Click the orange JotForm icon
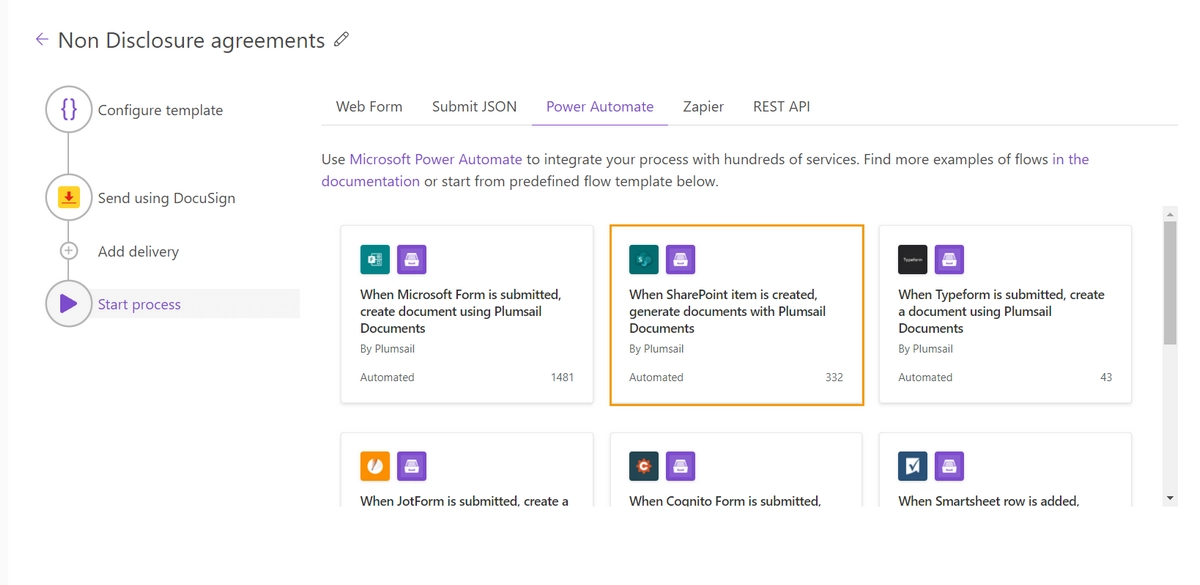Screen dimensions: 1200x585 (375, 466)
